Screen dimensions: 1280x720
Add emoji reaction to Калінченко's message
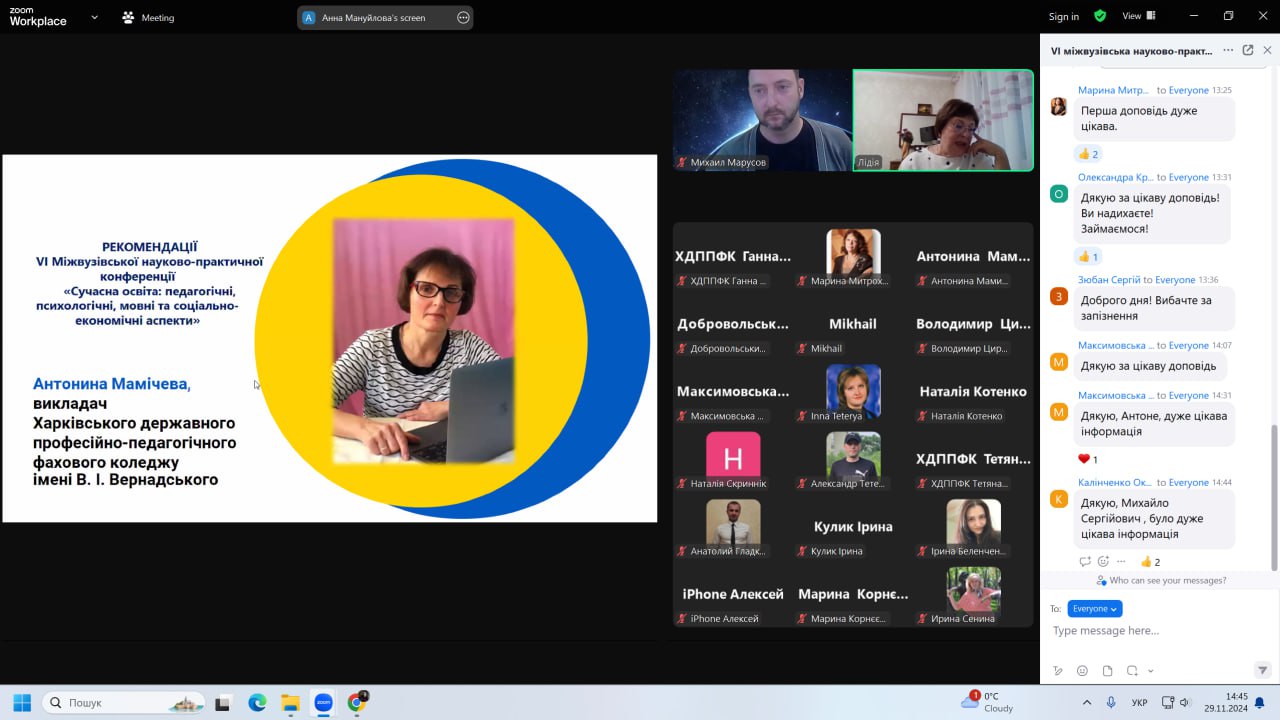point(1103,562)
